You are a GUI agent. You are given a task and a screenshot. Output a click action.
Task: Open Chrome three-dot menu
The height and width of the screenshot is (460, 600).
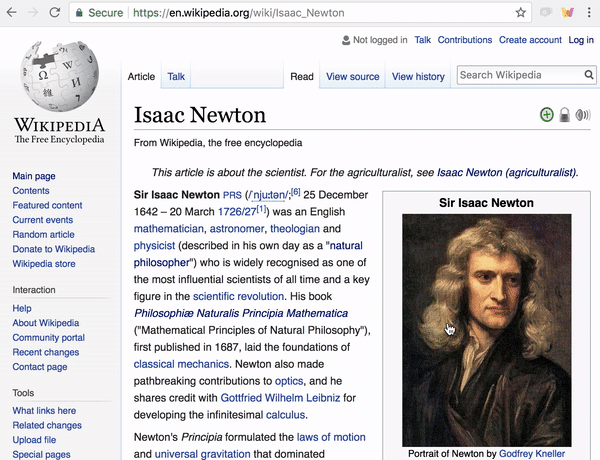click(x=589, y=13)
